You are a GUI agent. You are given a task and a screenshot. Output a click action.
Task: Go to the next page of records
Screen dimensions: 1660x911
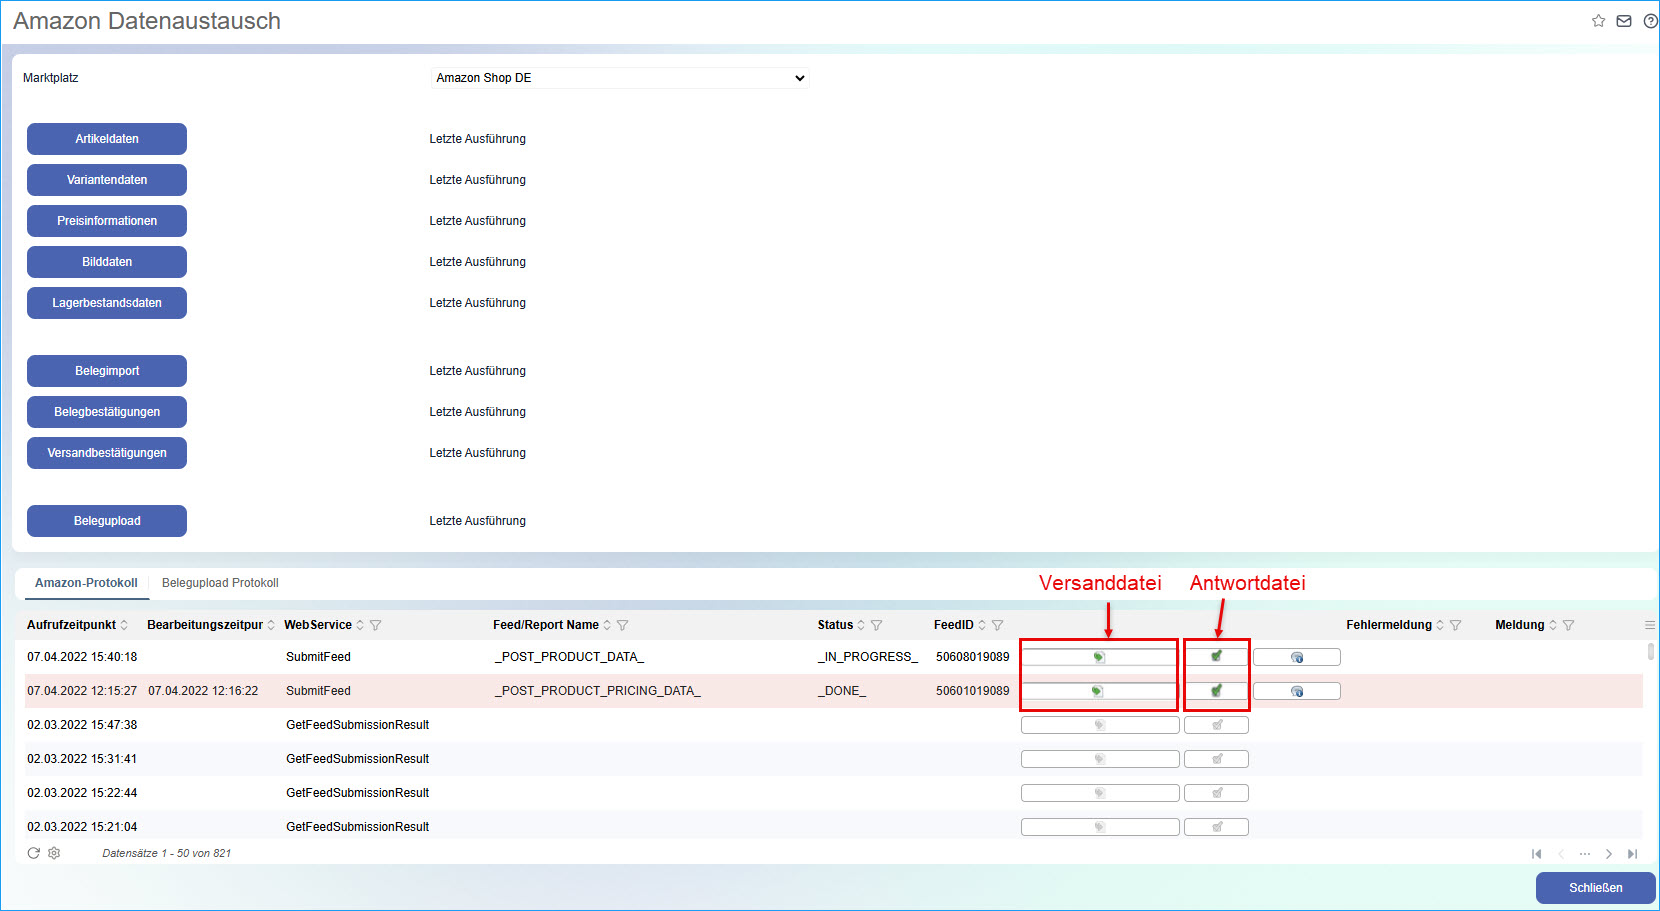click(1608, 854)
